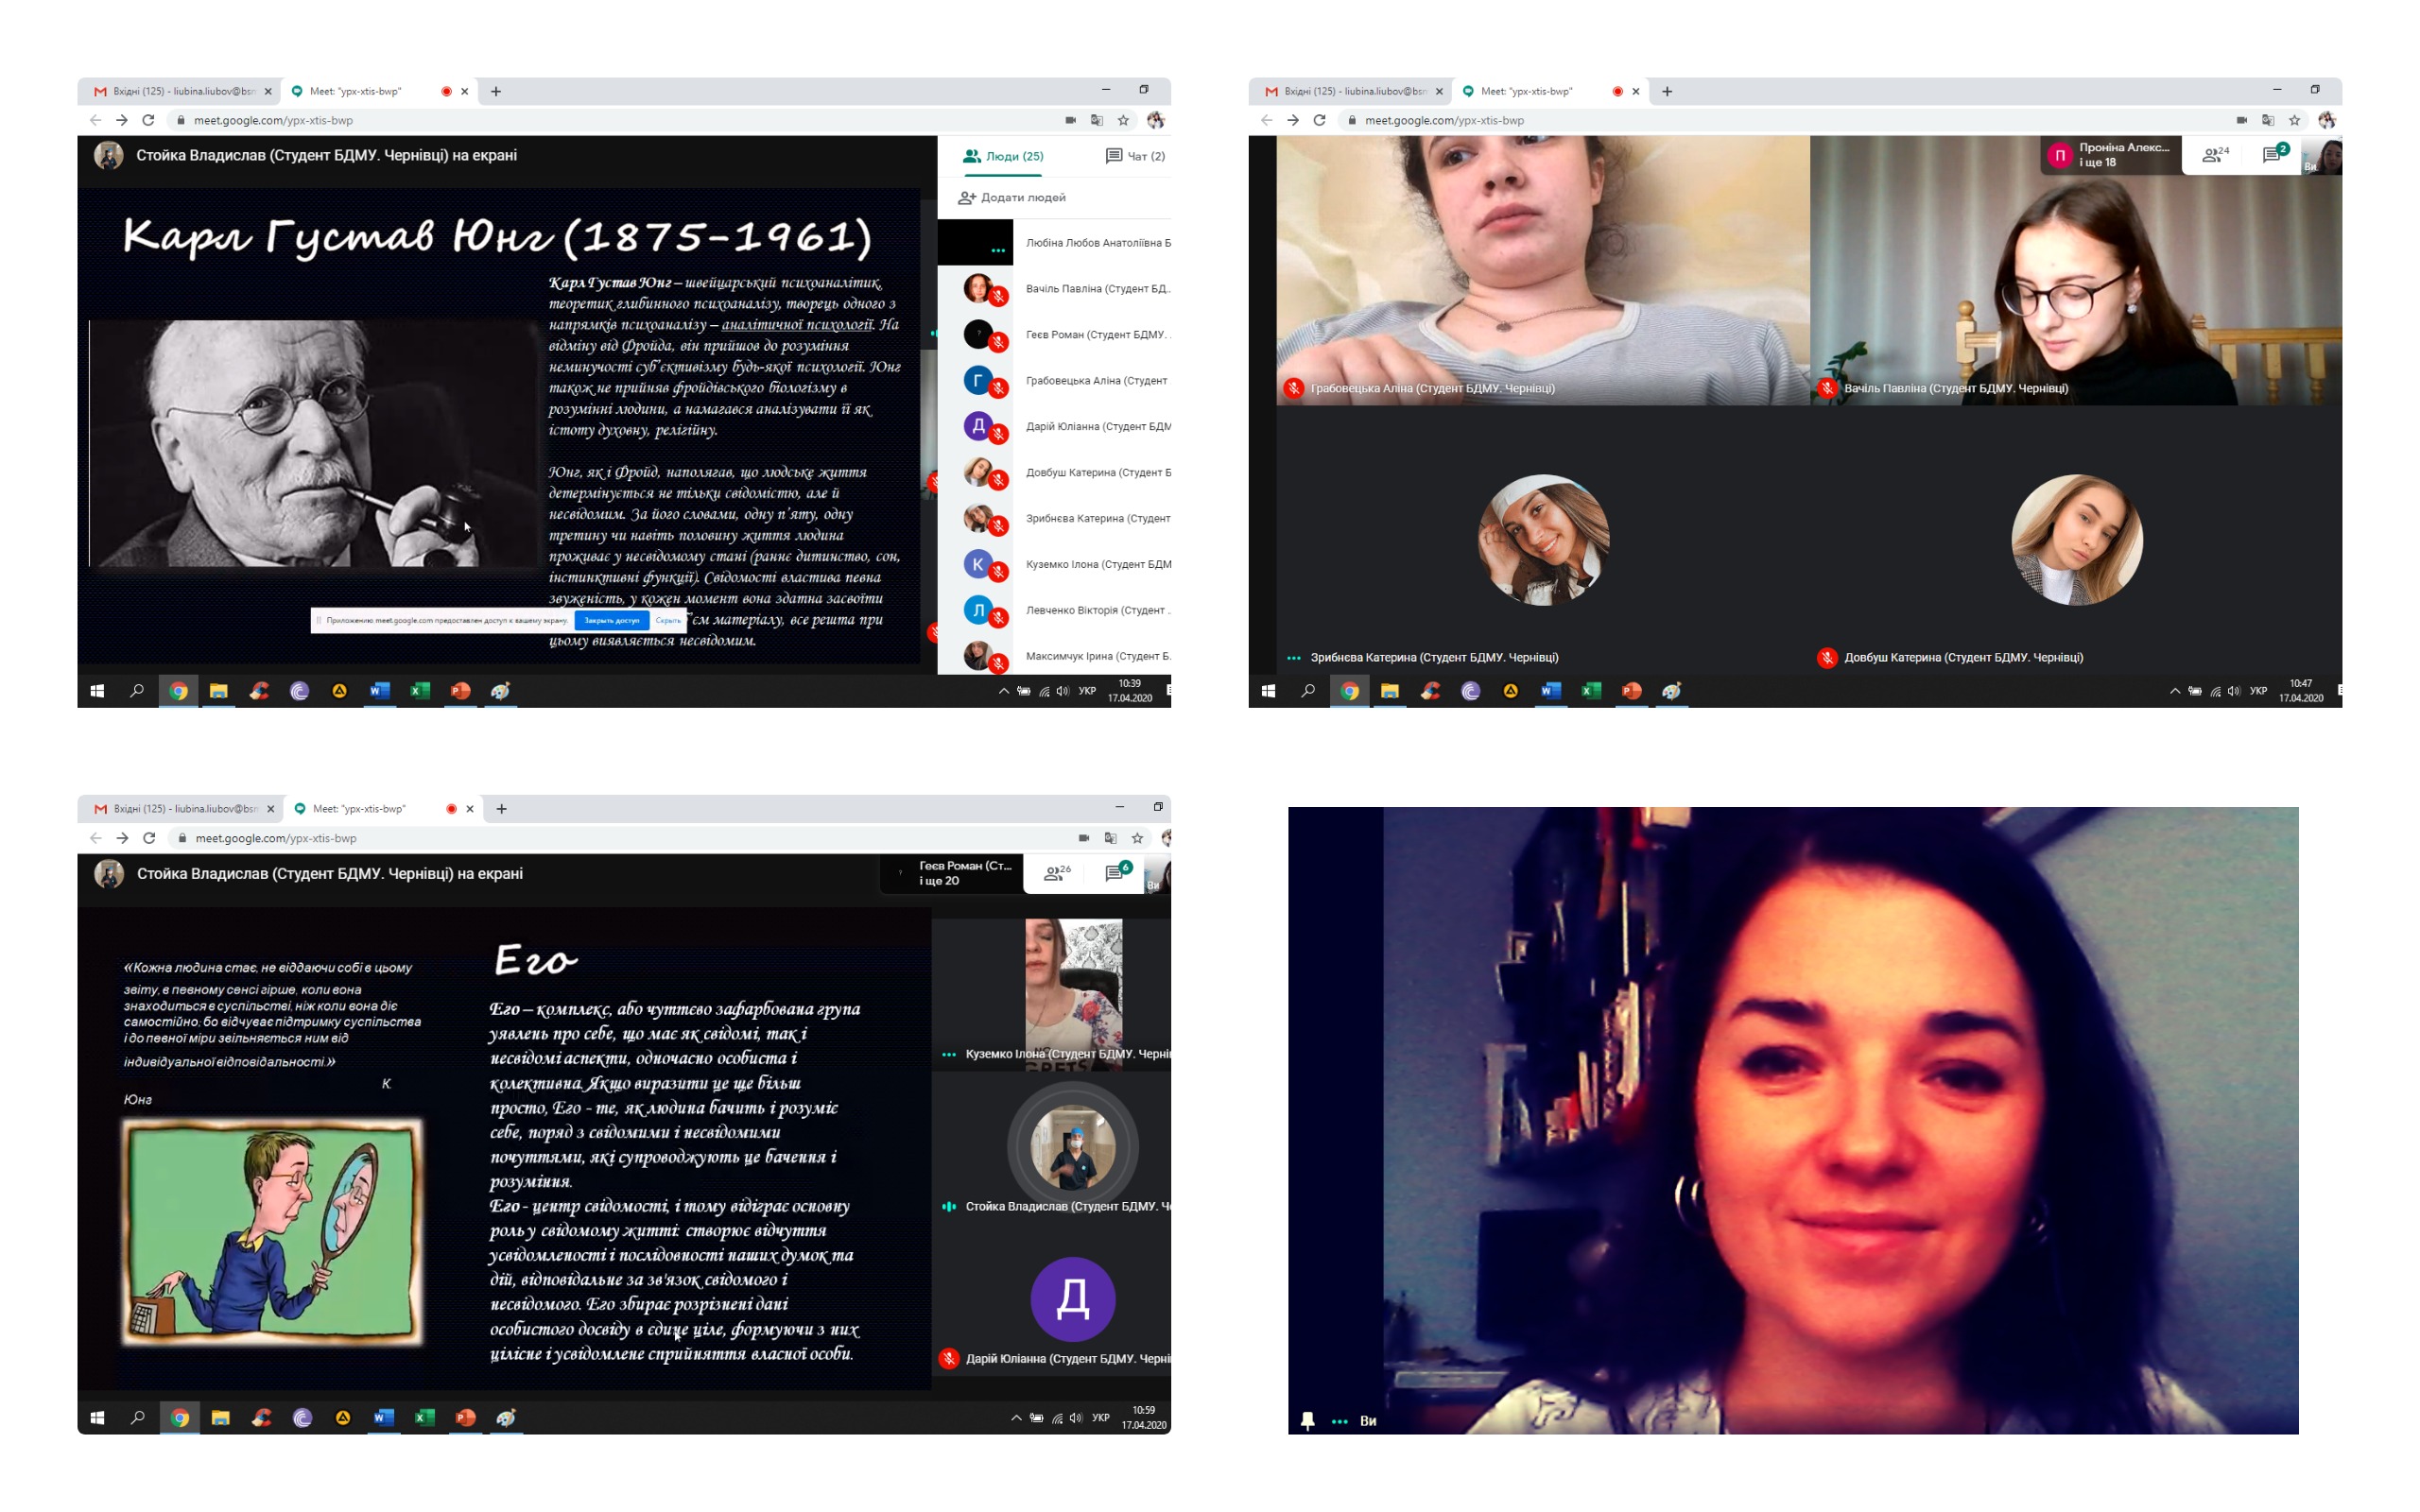The width and height of the screenshot is (2420, 1512).
Task: Show hidden tray icons in 10:47 taskbar
Action: click(x=2174, y=691)
